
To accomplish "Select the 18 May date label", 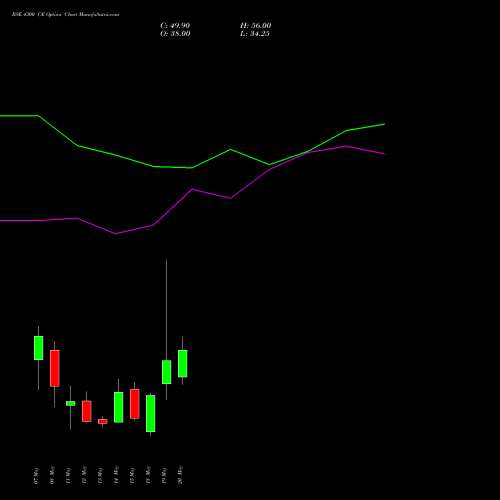I will point(148,475).
